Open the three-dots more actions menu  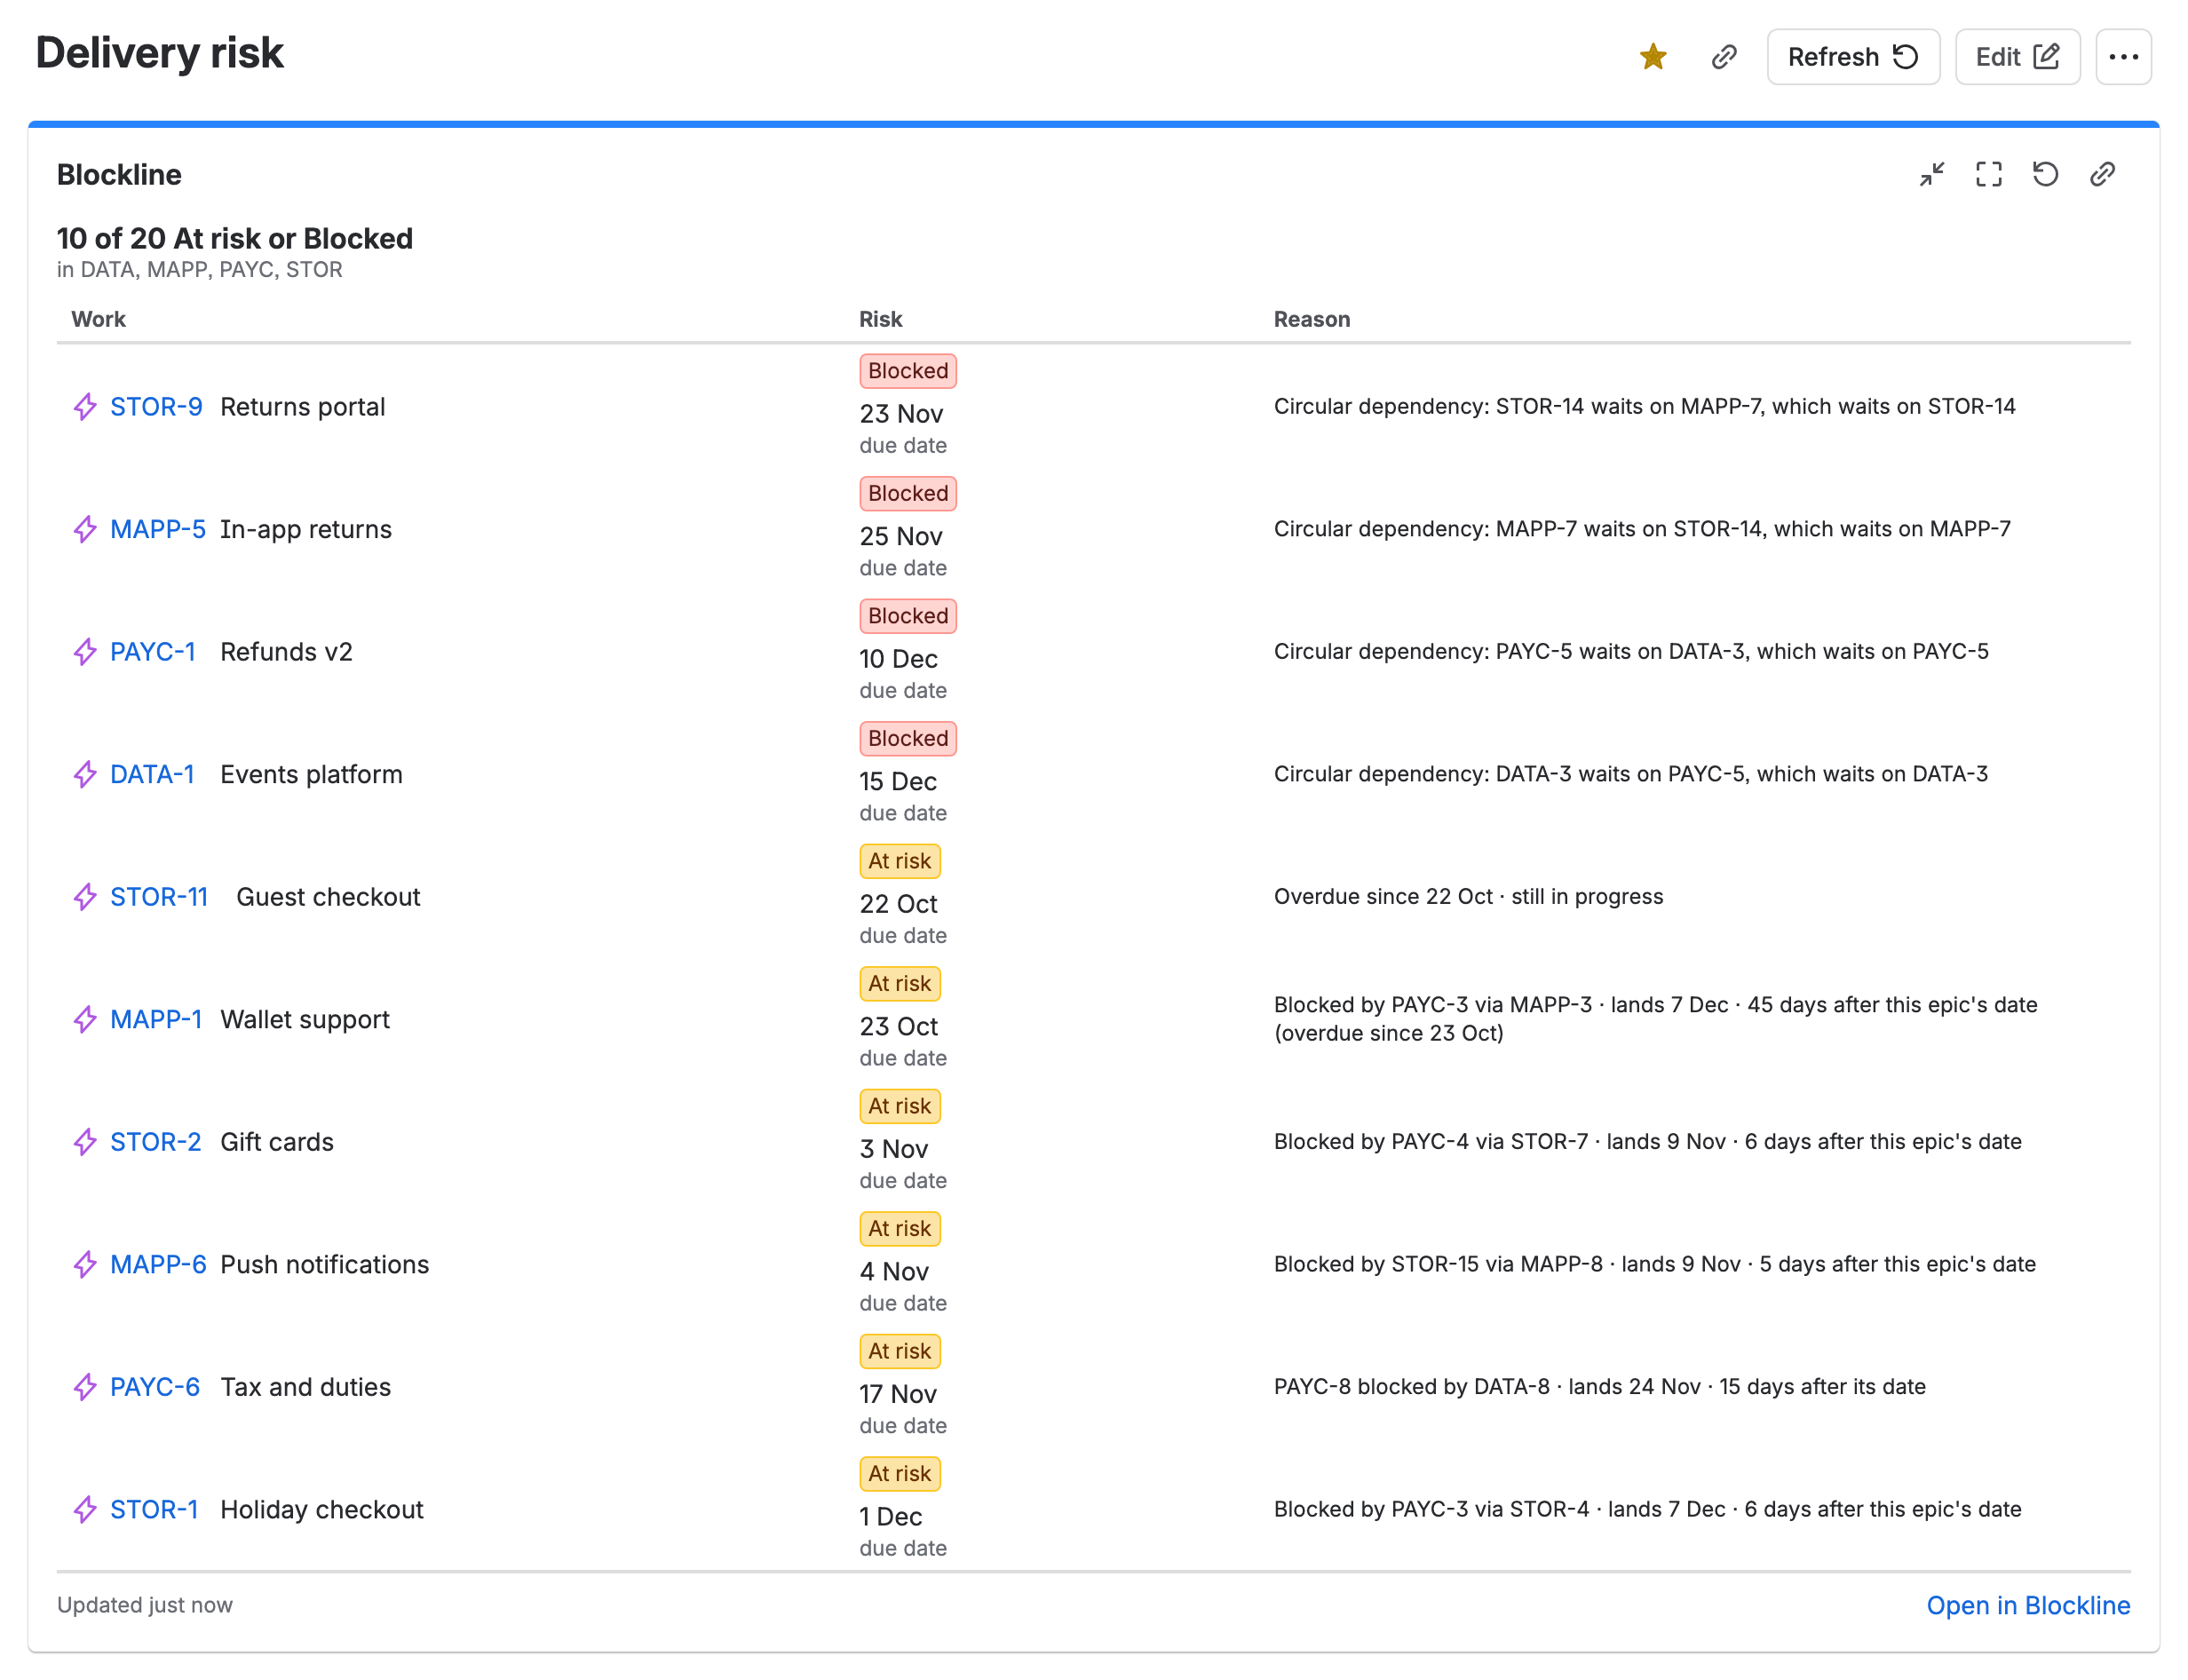pyautogui.click(x=2123, y=57)
